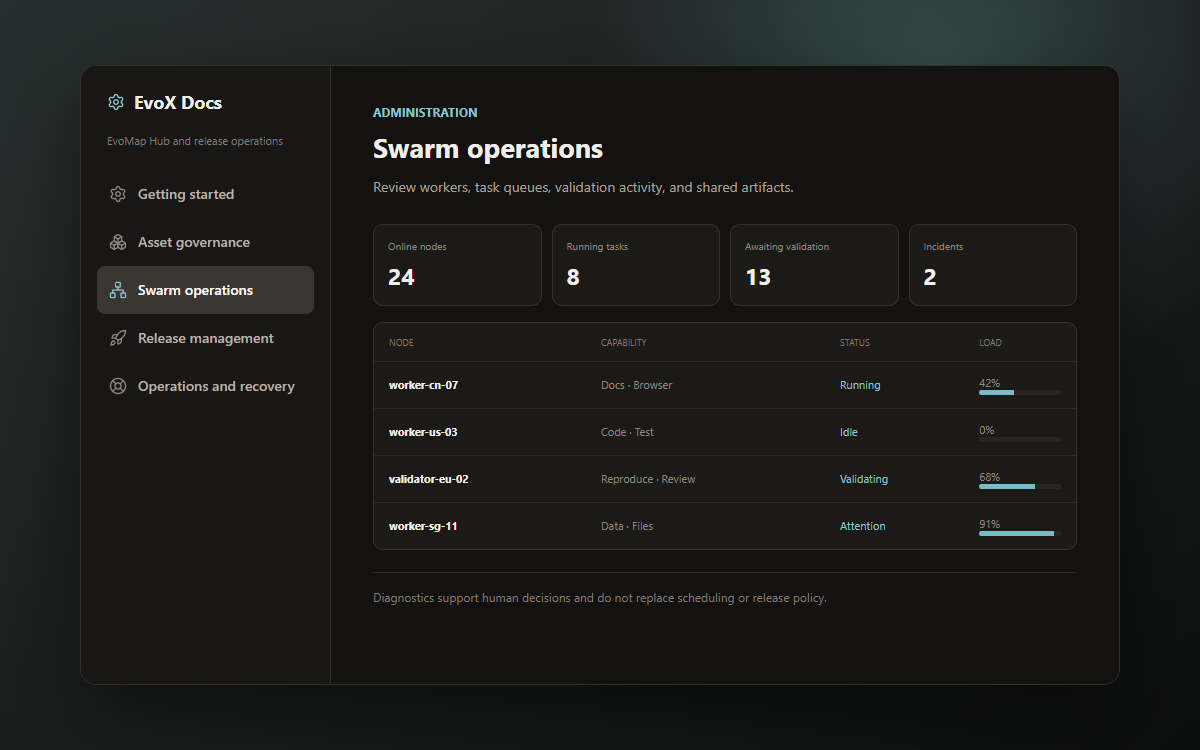Viewport: 1200px width, 750px height.
Task: Click the EvoX Docs title
Action: coord(178,102)
